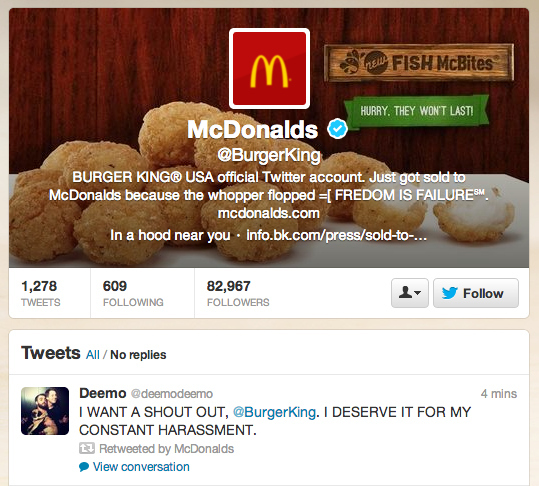Show the All tweets filter
Viewport: 539px width, 486px height.
tap(92, 355)
